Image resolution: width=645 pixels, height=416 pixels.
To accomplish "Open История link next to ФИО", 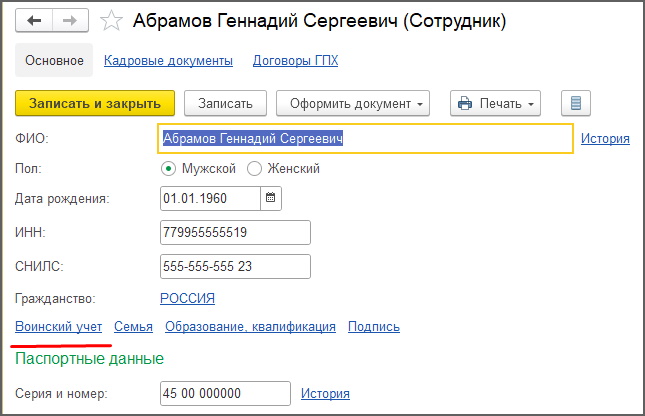I will [605, 139].
